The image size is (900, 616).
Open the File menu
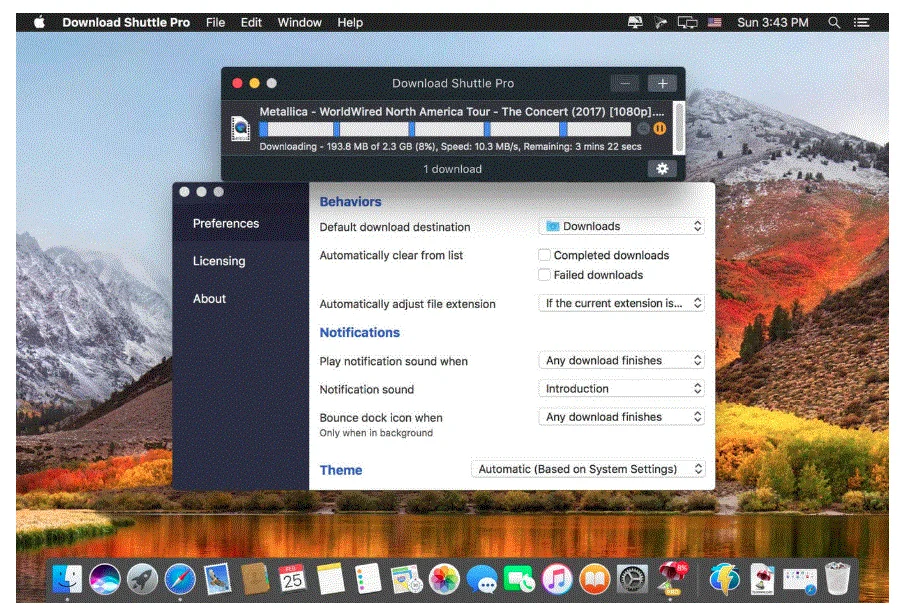pos(215,22)
